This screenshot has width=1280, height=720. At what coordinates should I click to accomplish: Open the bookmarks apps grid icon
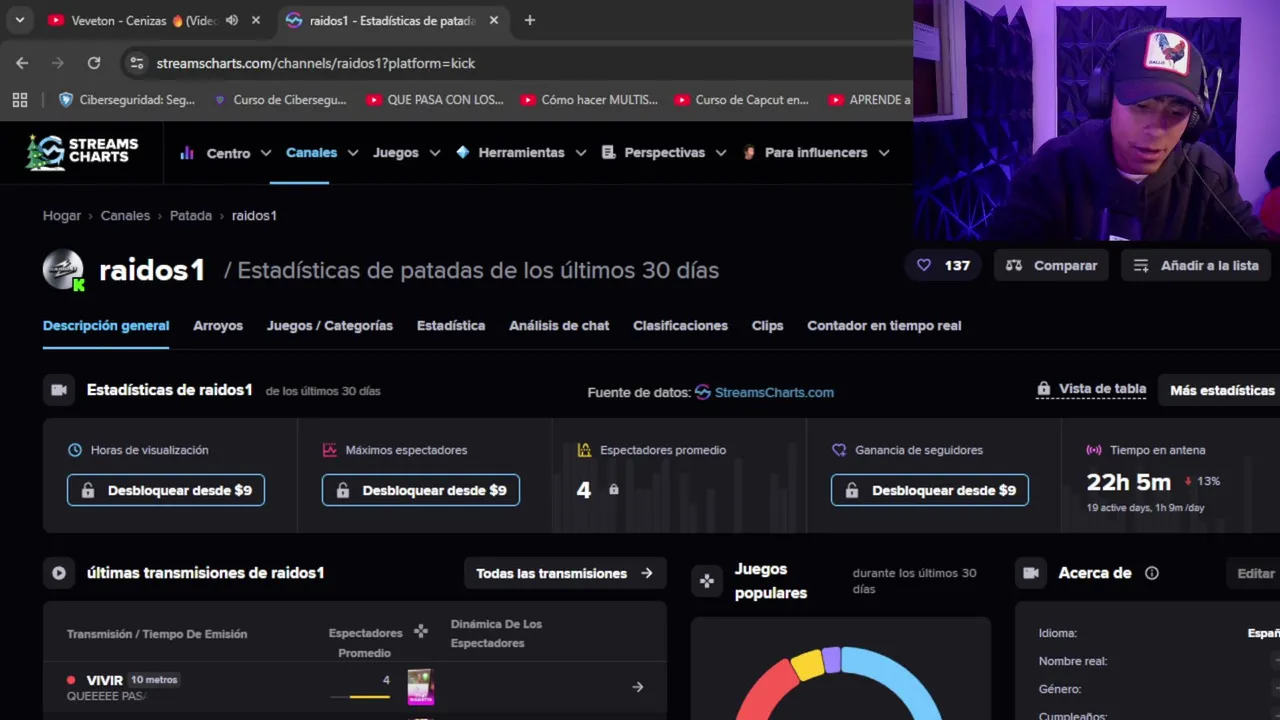tap(20, 100)
